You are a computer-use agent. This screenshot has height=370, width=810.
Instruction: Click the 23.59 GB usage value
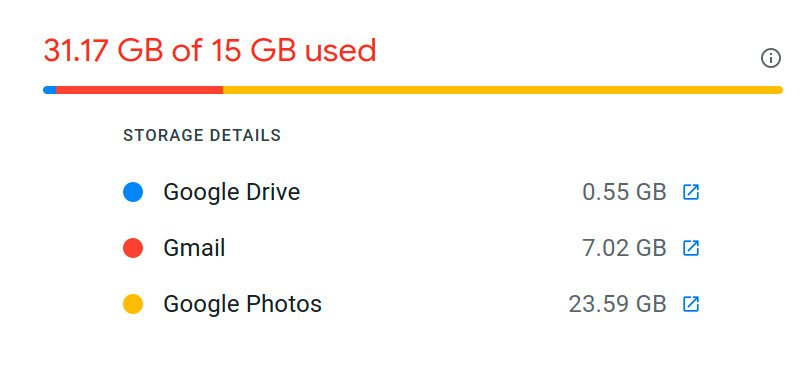click(x=617, y=304)
